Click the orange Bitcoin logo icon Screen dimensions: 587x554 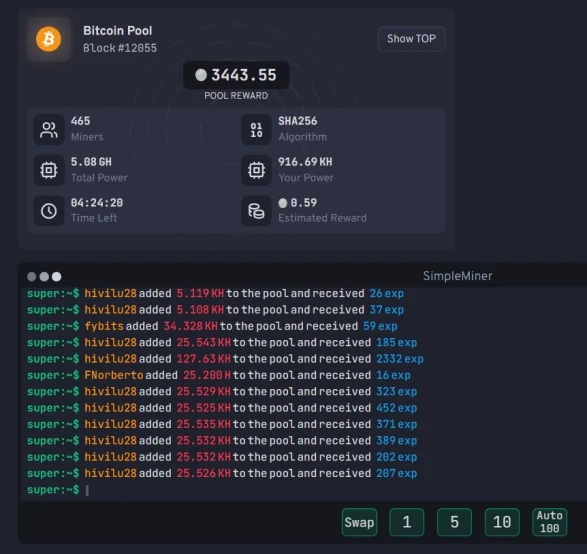(49, 39)
